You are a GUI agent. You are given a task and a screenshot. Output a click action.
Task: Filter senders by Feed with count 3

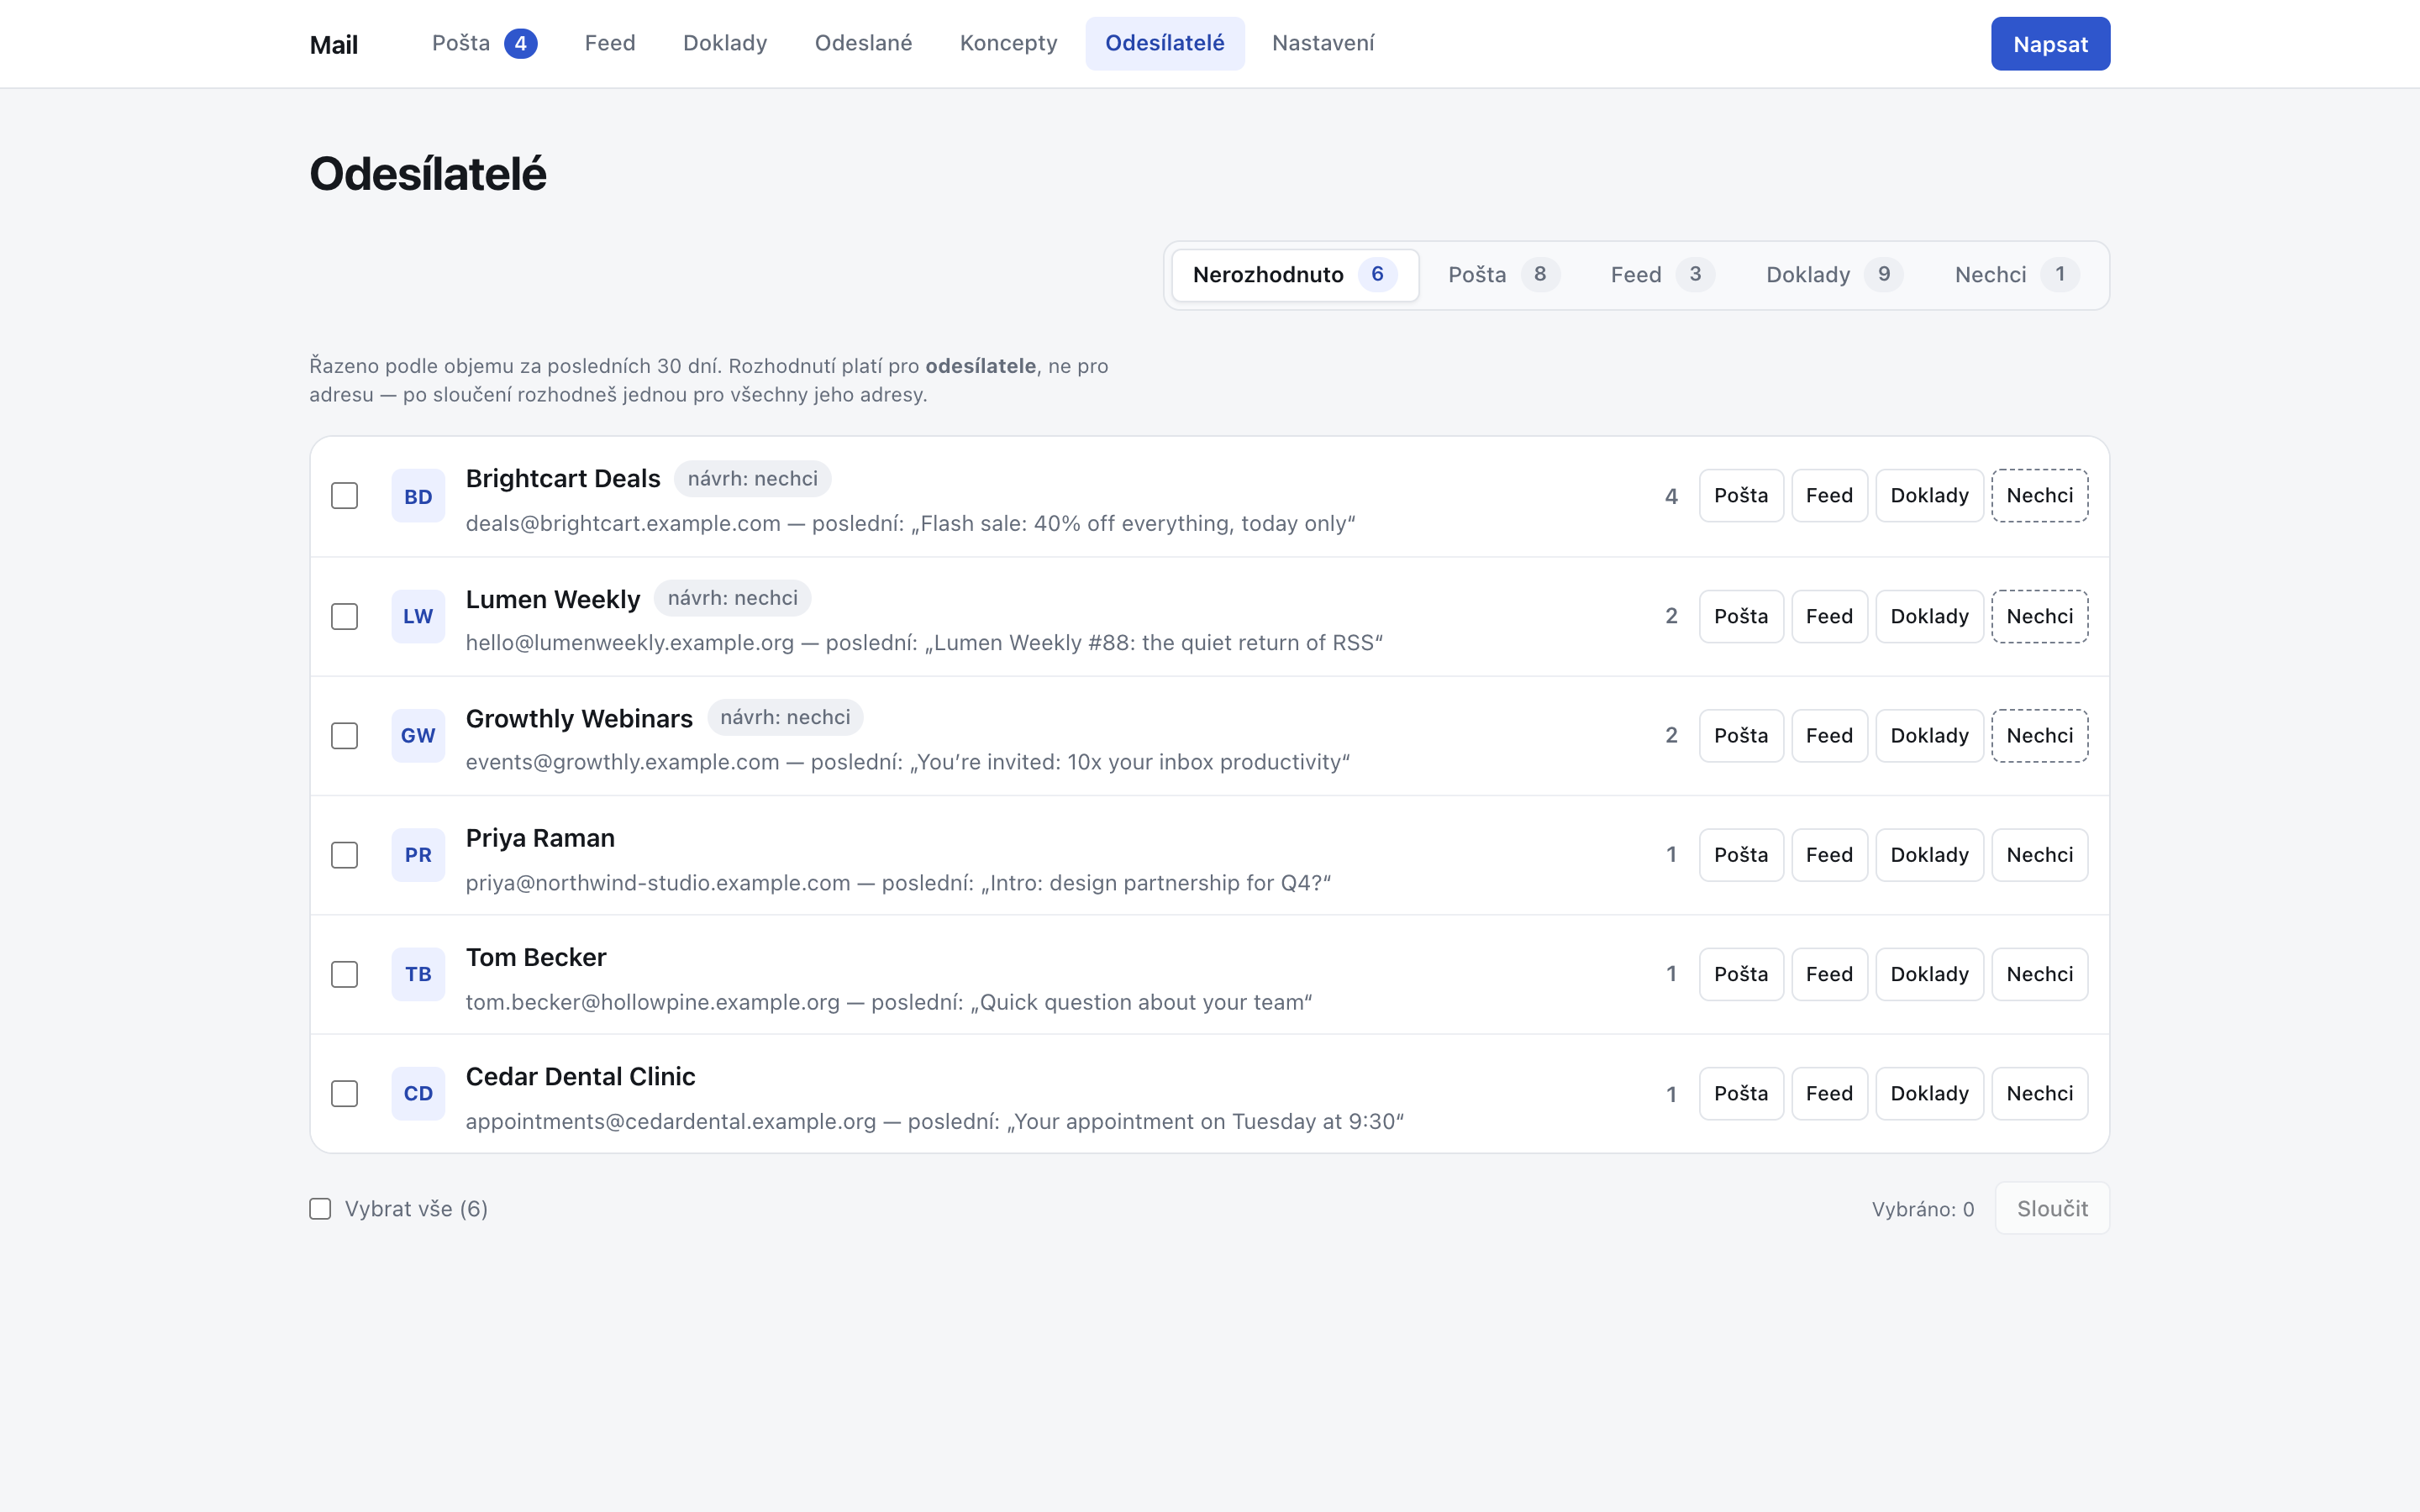pyautogui.click(x=1663, y=275)
